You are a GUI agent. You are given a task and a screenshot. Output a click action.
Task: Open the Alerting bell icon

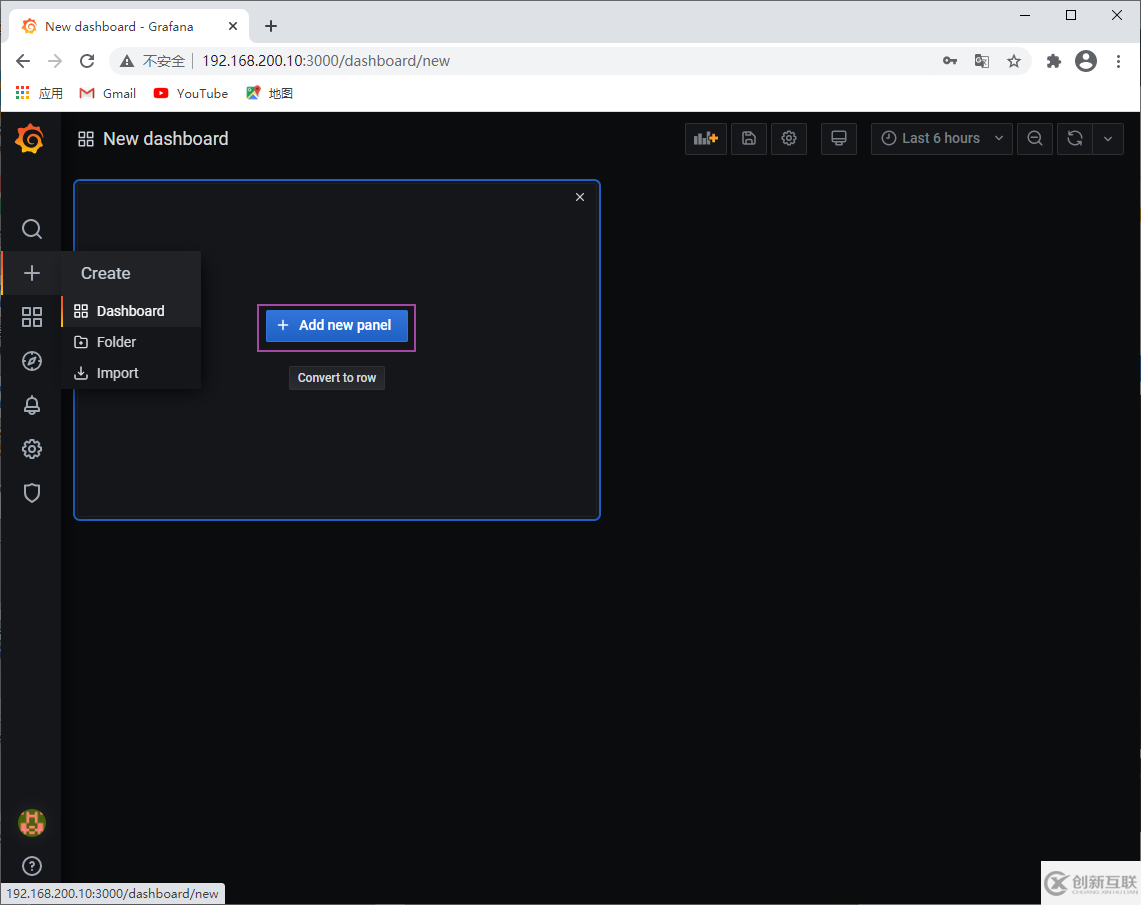[31, 405]
